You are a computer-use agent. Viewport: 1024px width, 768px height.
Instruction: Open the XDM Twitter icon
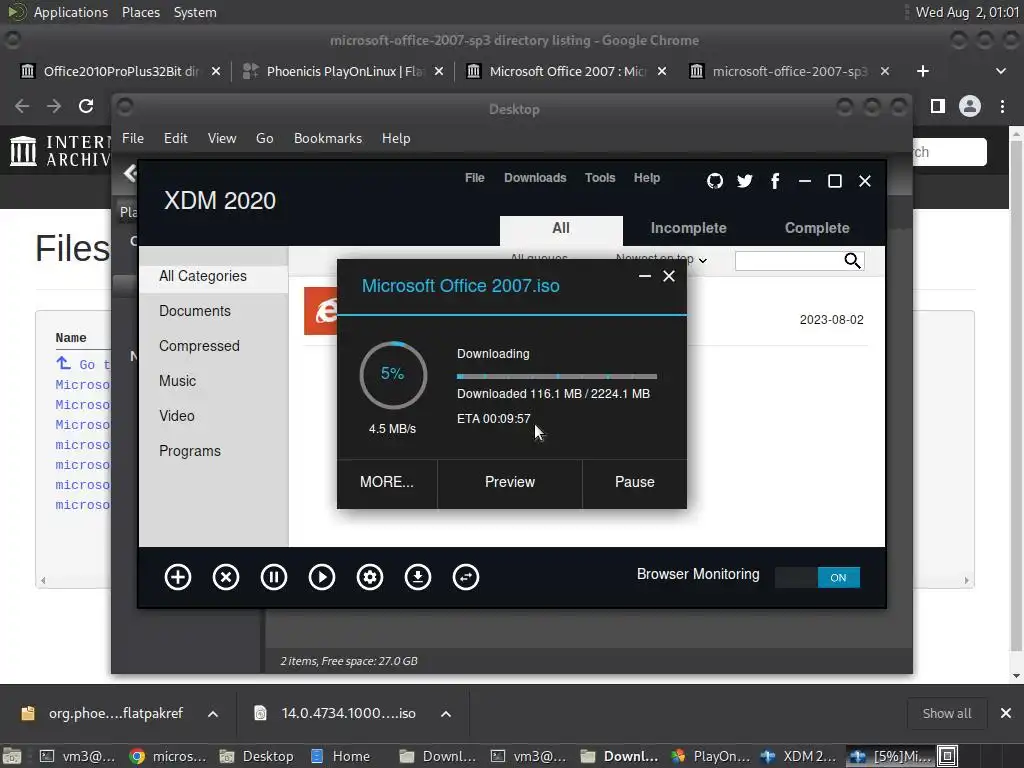pyautogui.click(x=744, y=181)
